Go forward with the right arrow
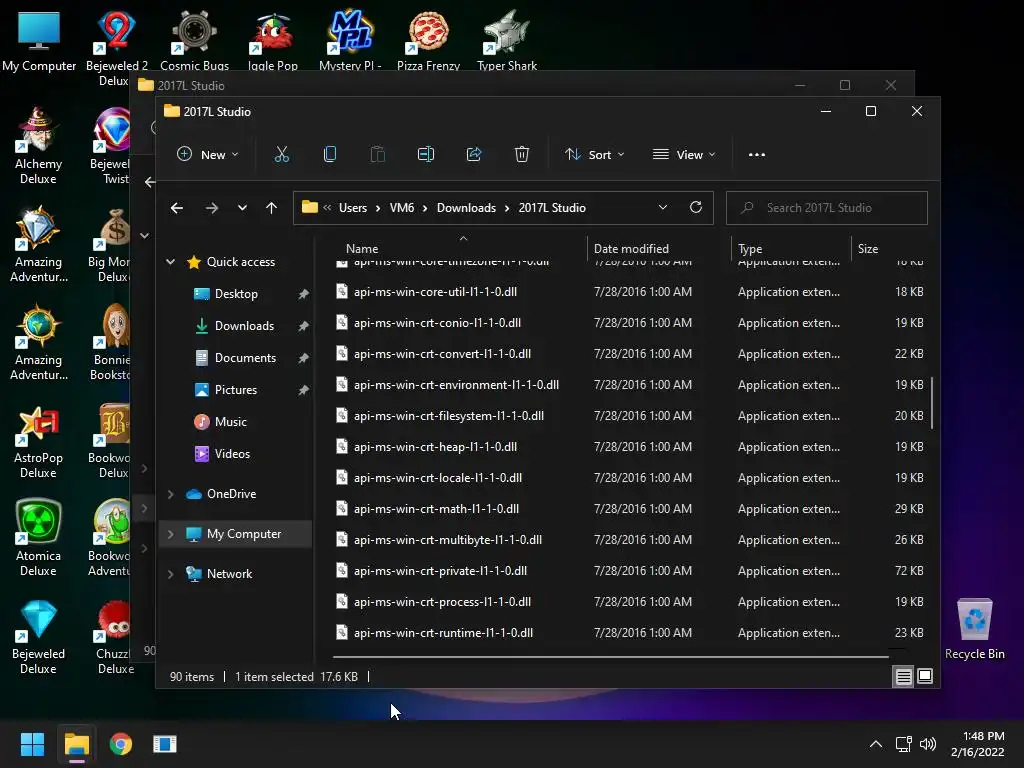 tap(212, 208)
